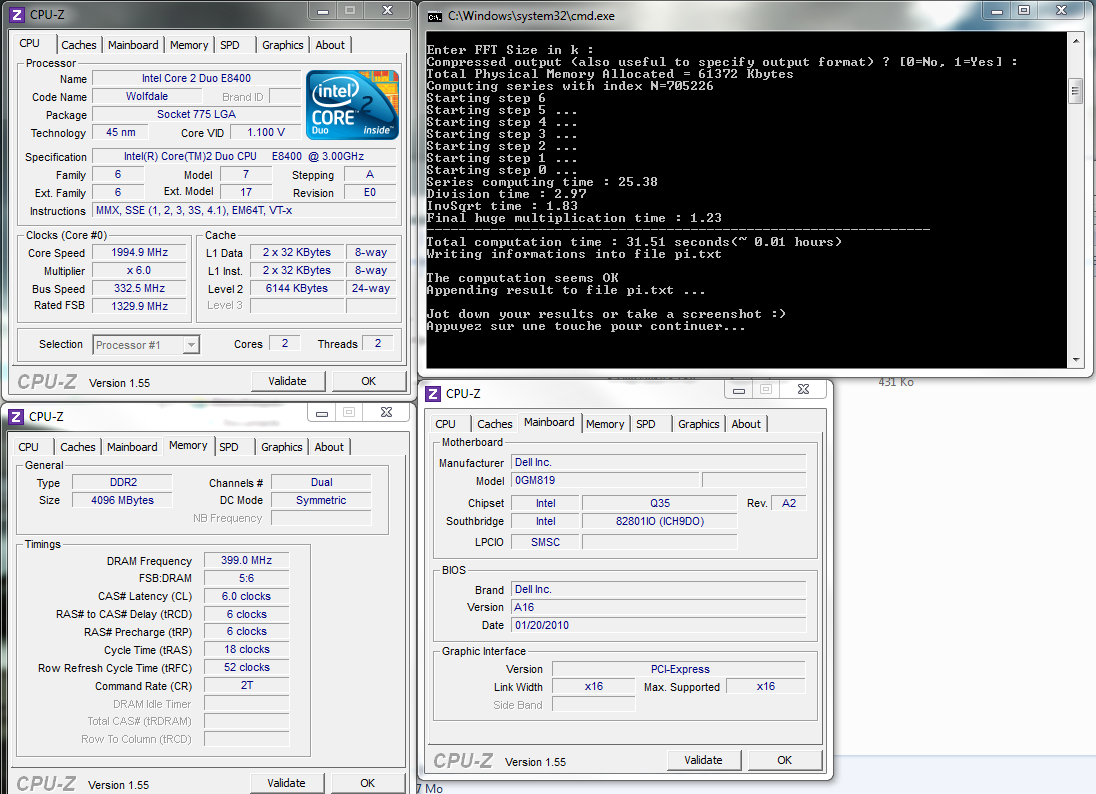Click the CPU-Z icon in the Mainboard window title bar
The height and width of the screenshot is (794, 1096).
click(x=433, y=394)
